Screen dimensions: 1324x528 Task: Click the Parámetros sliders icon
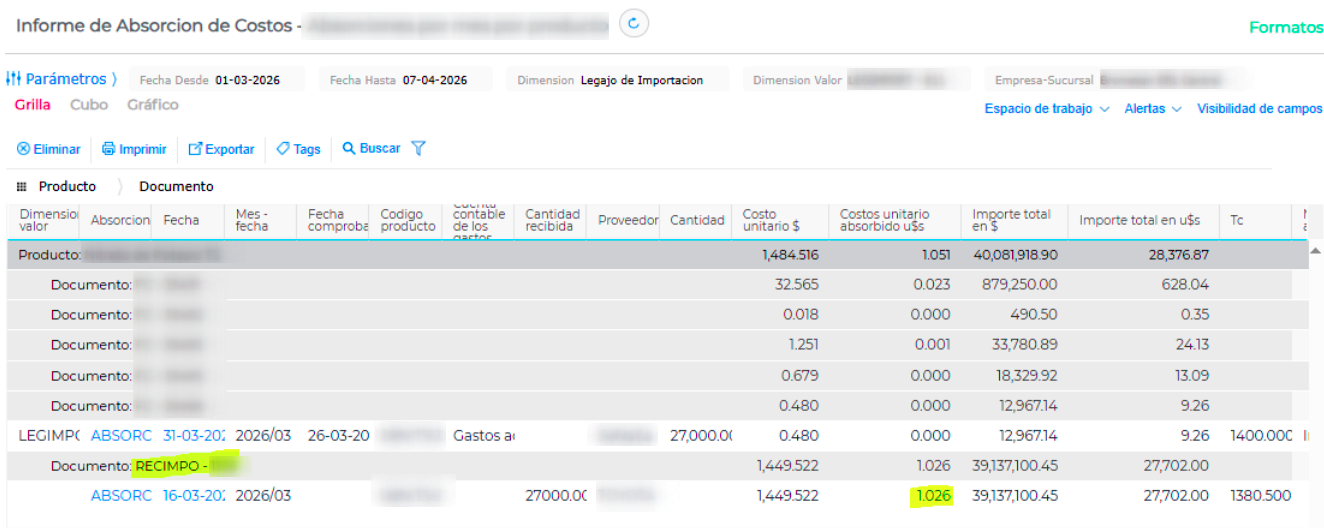[14, 79]
